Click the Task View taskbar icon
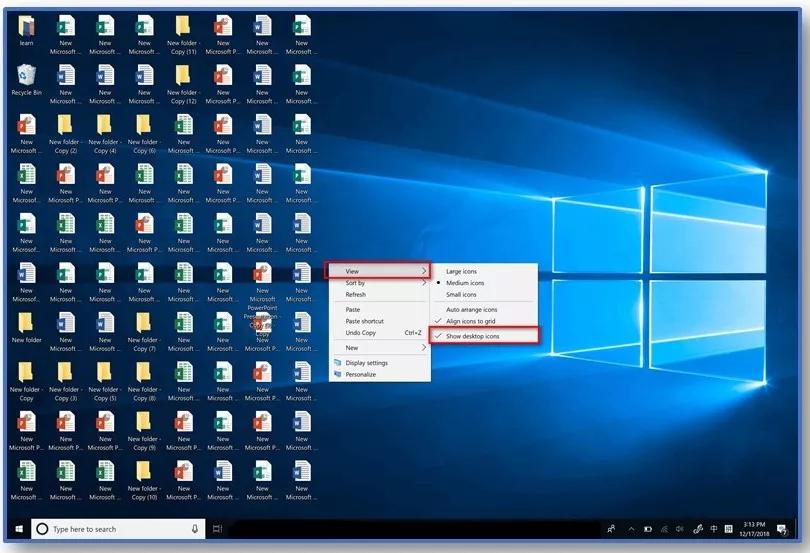 (217, 528)
